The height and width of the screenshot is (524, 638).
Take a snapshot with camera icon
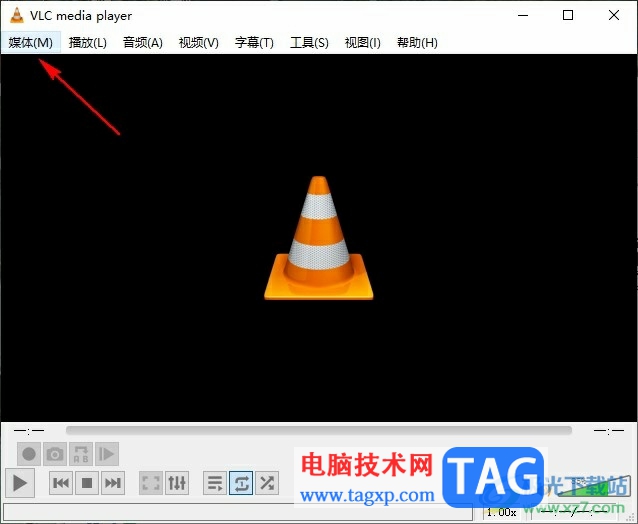click(55, 454)
